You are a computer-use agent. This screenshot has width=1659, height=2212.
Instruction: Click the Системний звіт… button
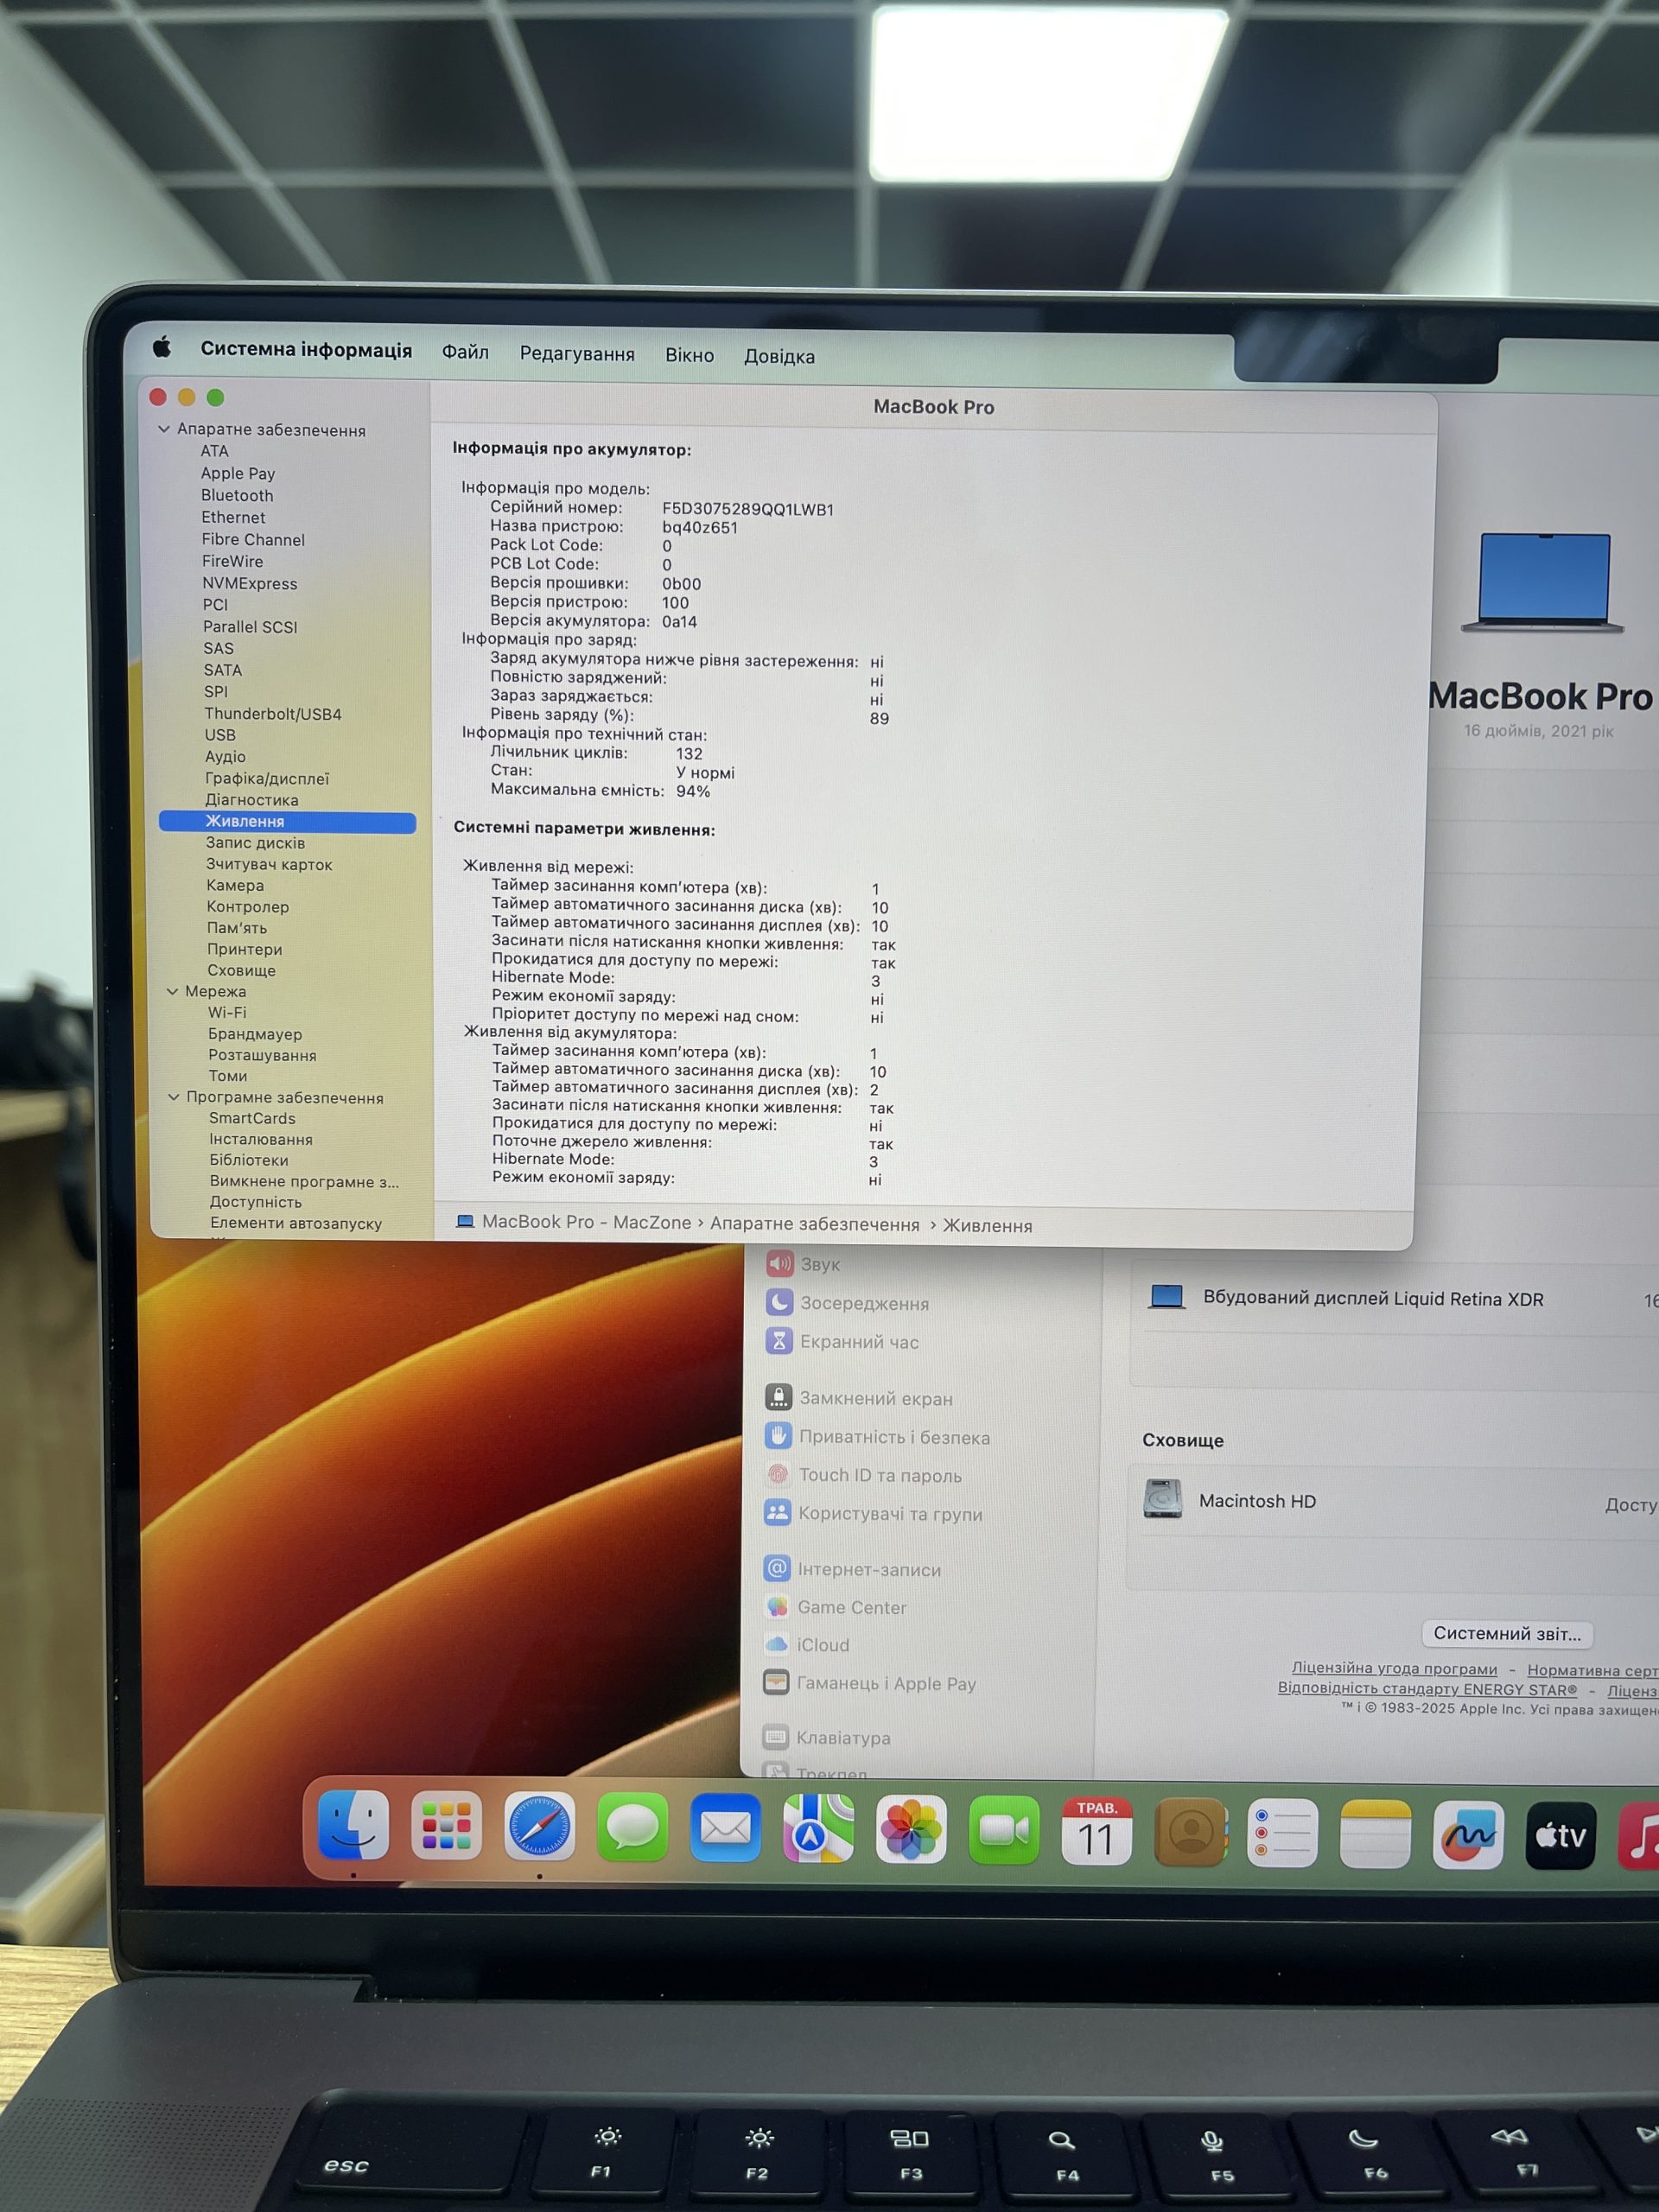point(1507,1634)
